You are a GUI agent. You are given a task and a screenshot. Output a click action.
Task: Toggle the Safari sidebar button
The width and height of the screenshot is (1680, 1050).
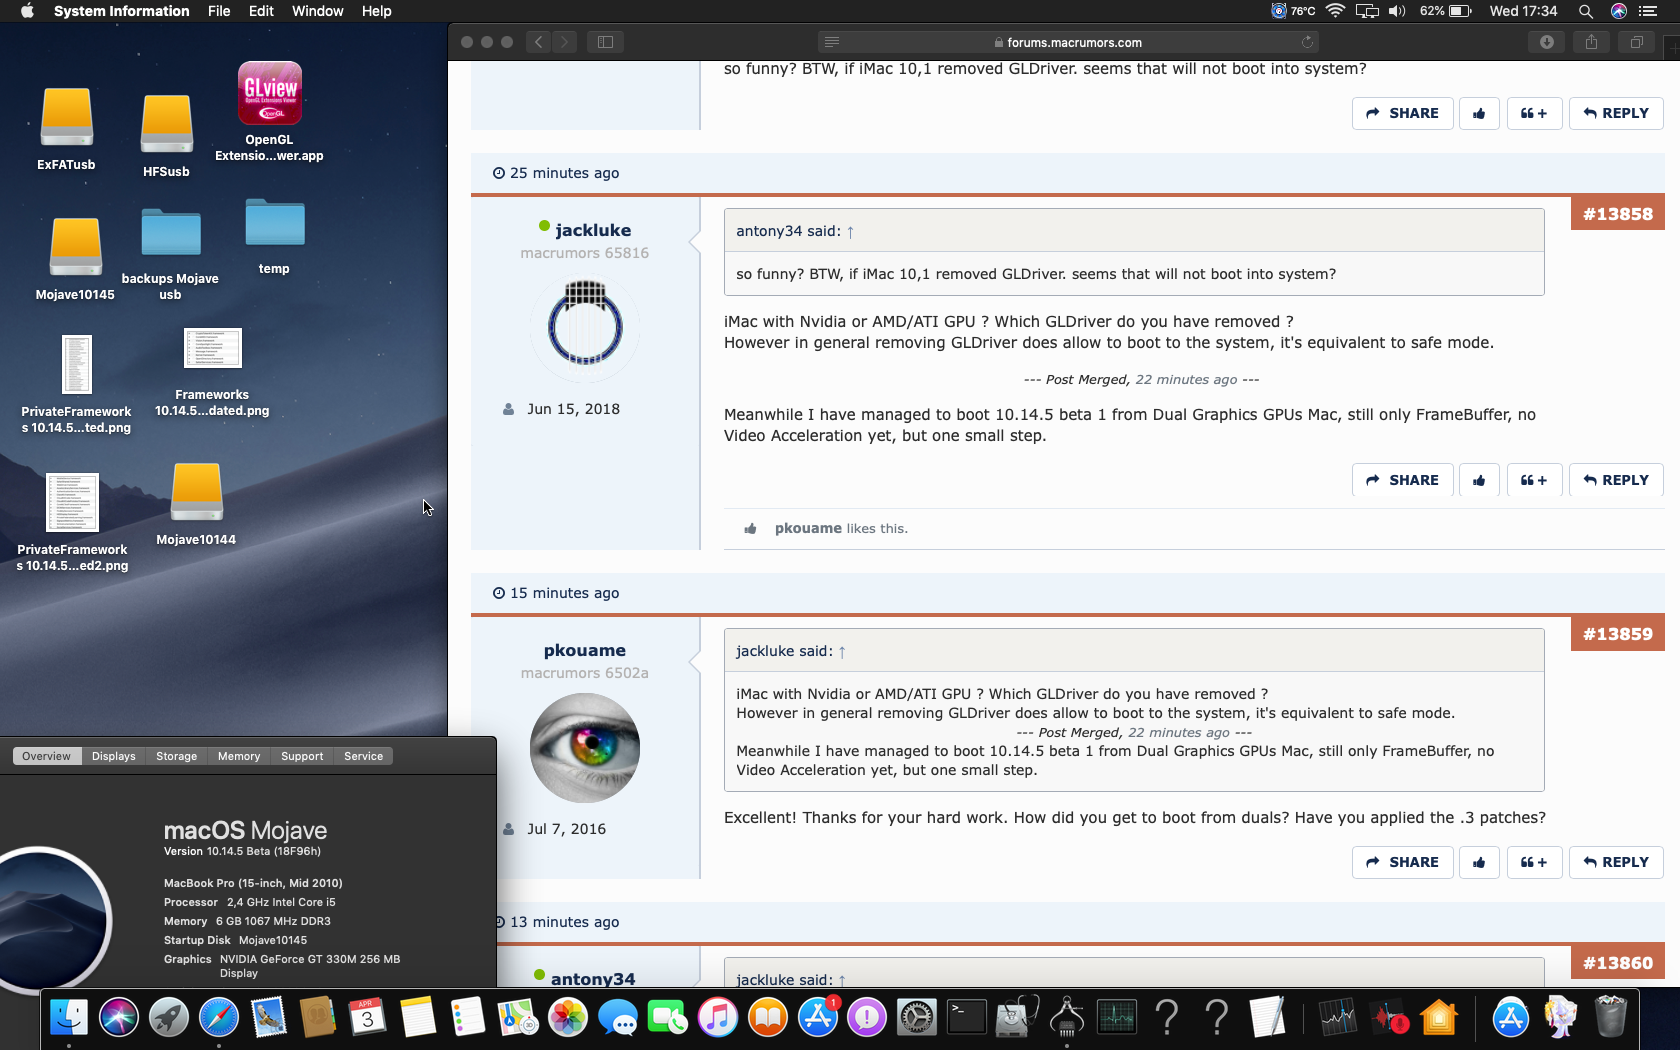click(x=605, y=42)
